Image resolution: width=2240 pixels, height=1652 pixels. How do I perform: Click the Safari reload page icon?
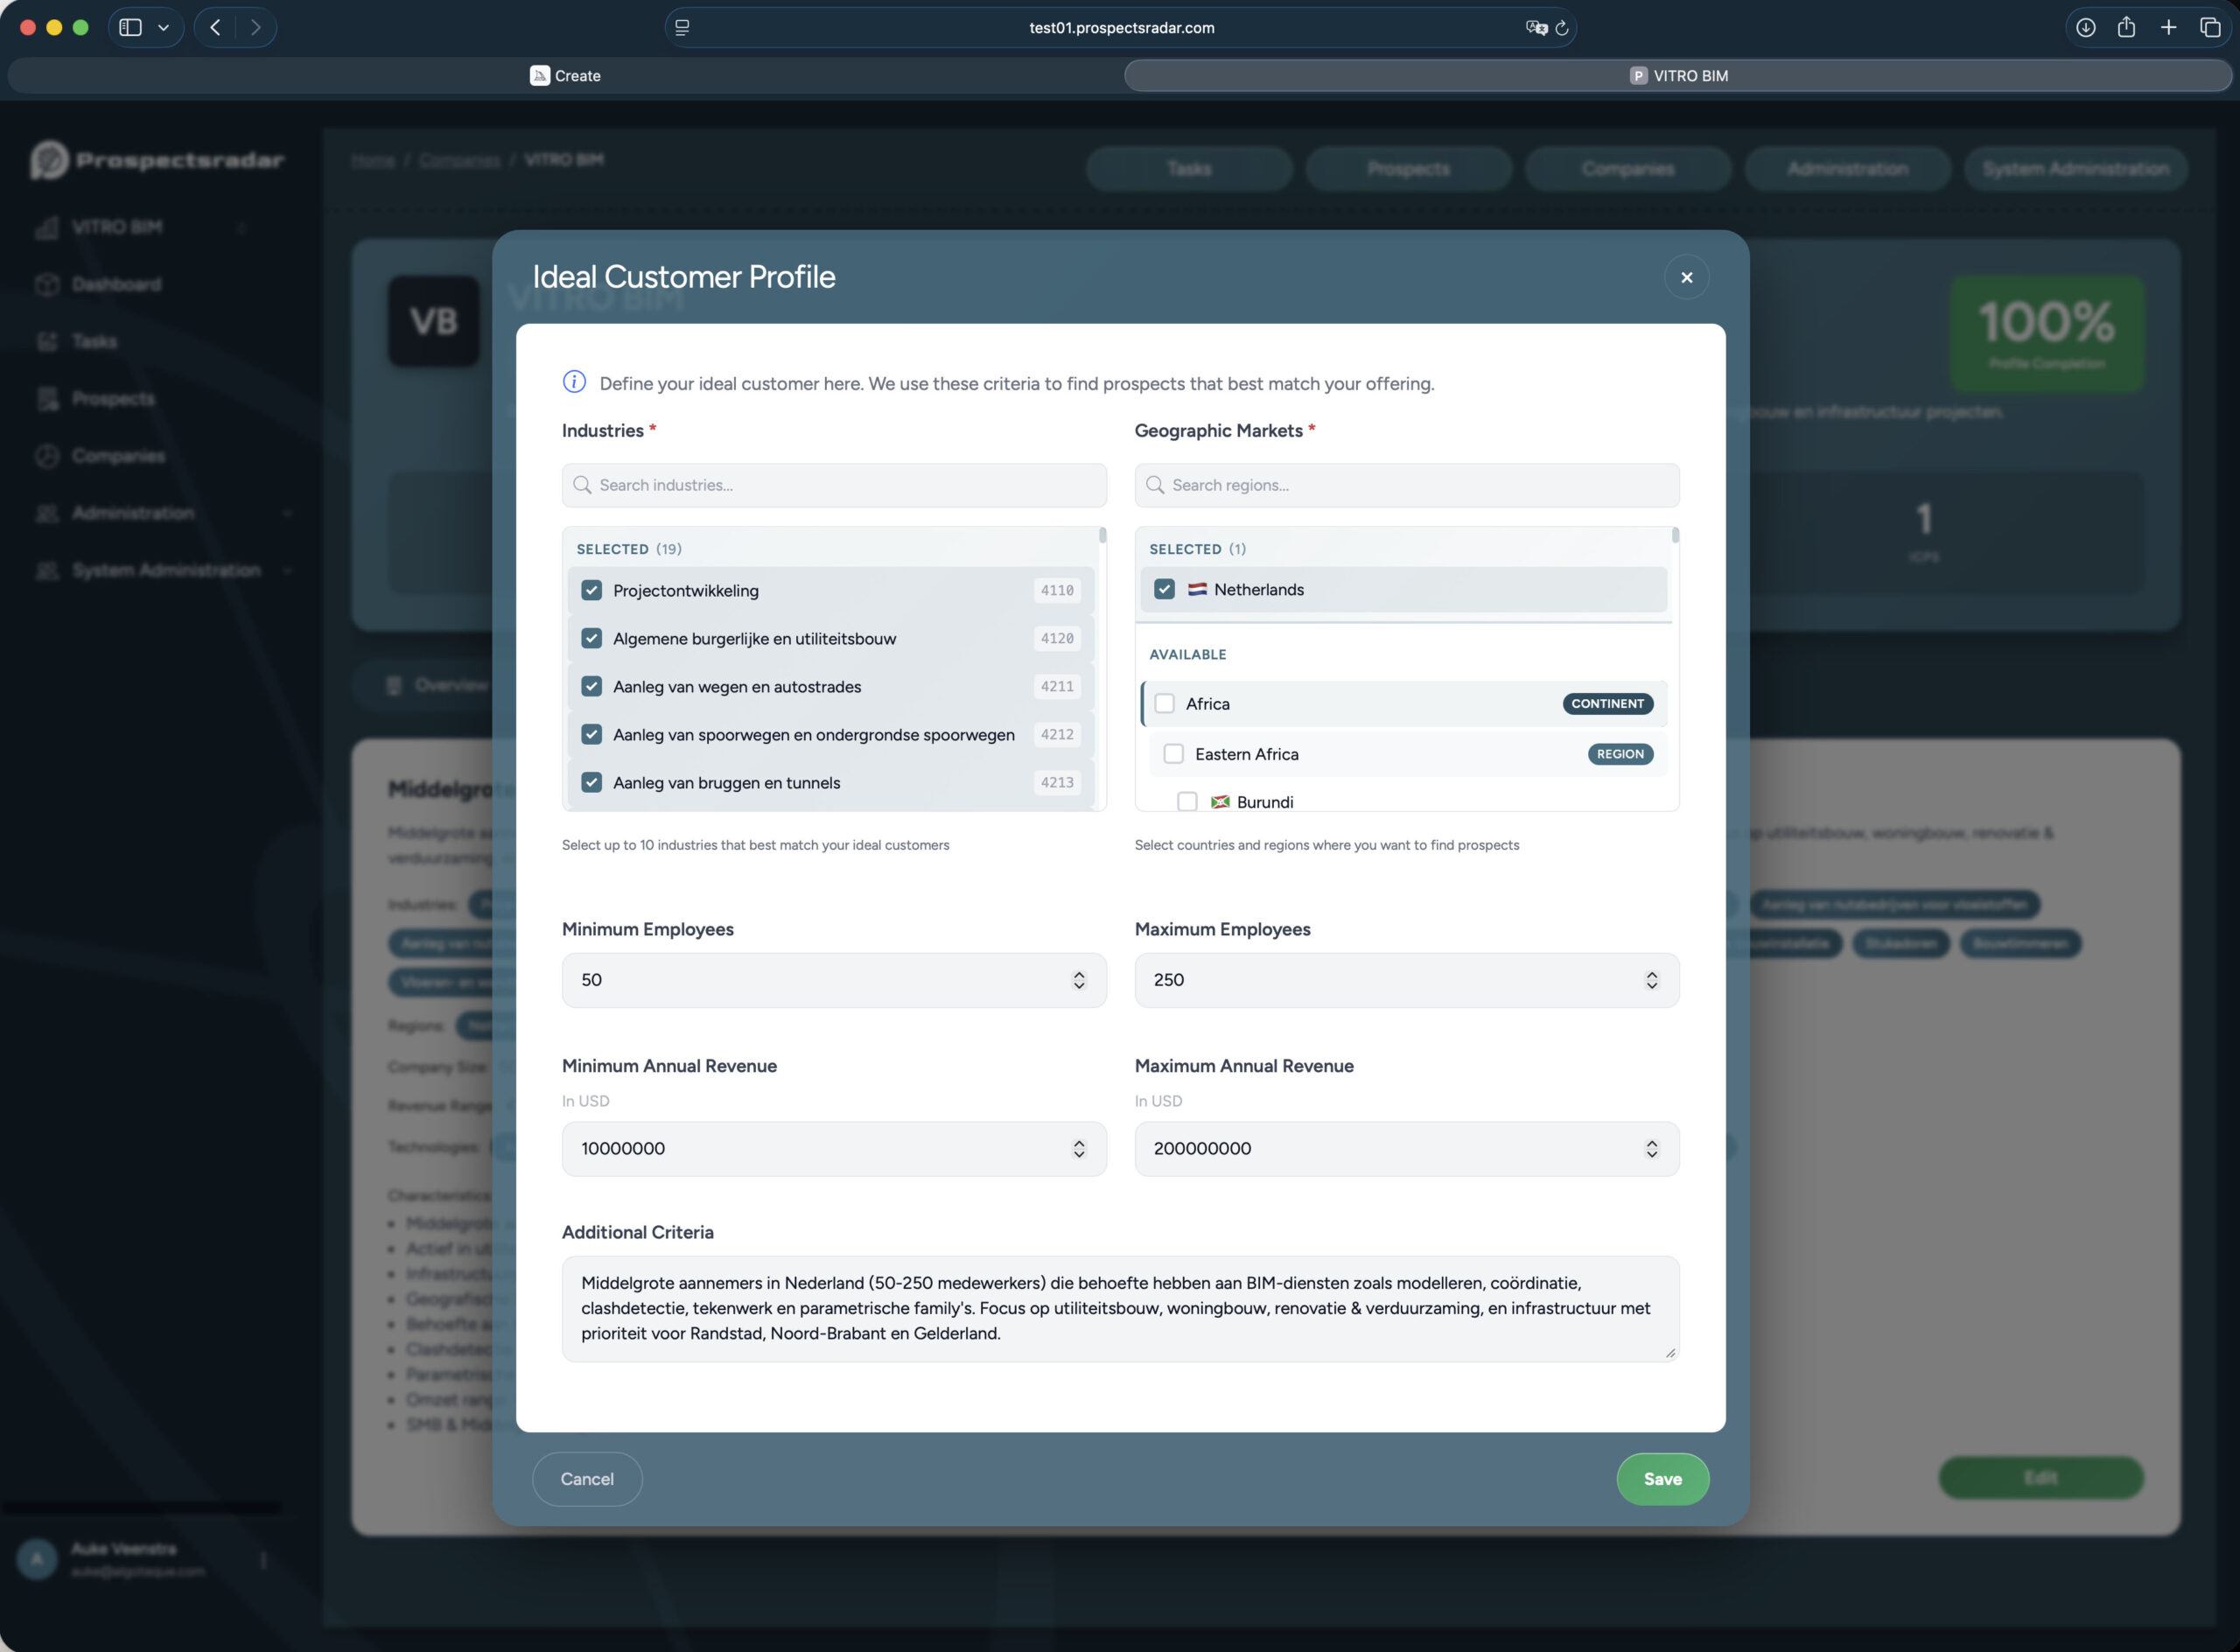coord(1561,28)
